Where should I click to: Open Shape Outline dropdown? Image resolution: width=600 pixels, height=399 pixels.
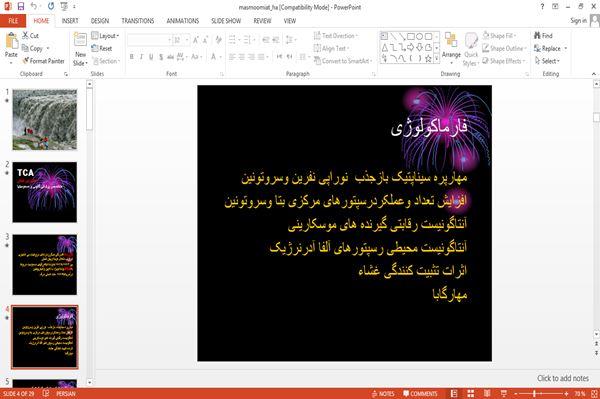[504, 48]
